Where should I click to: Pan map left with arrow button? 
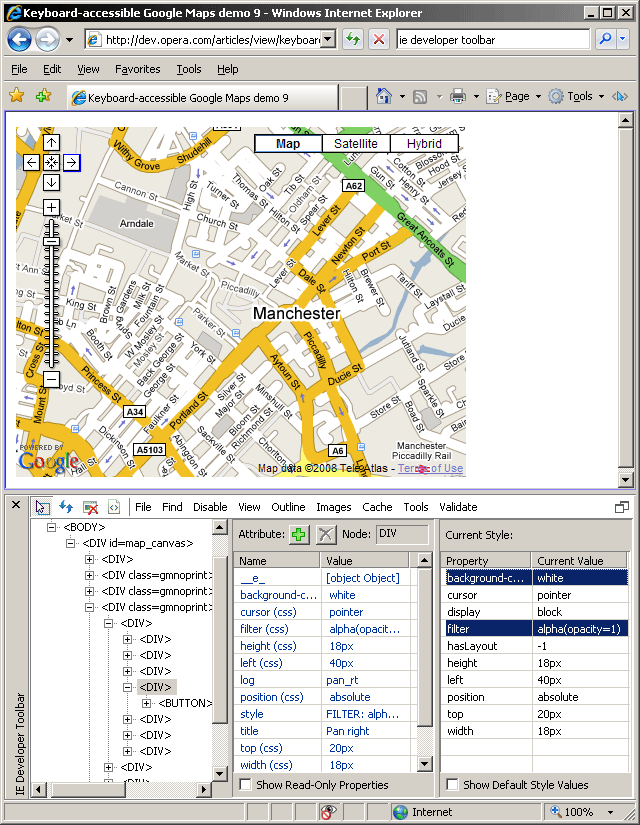[x=32, y=163]
